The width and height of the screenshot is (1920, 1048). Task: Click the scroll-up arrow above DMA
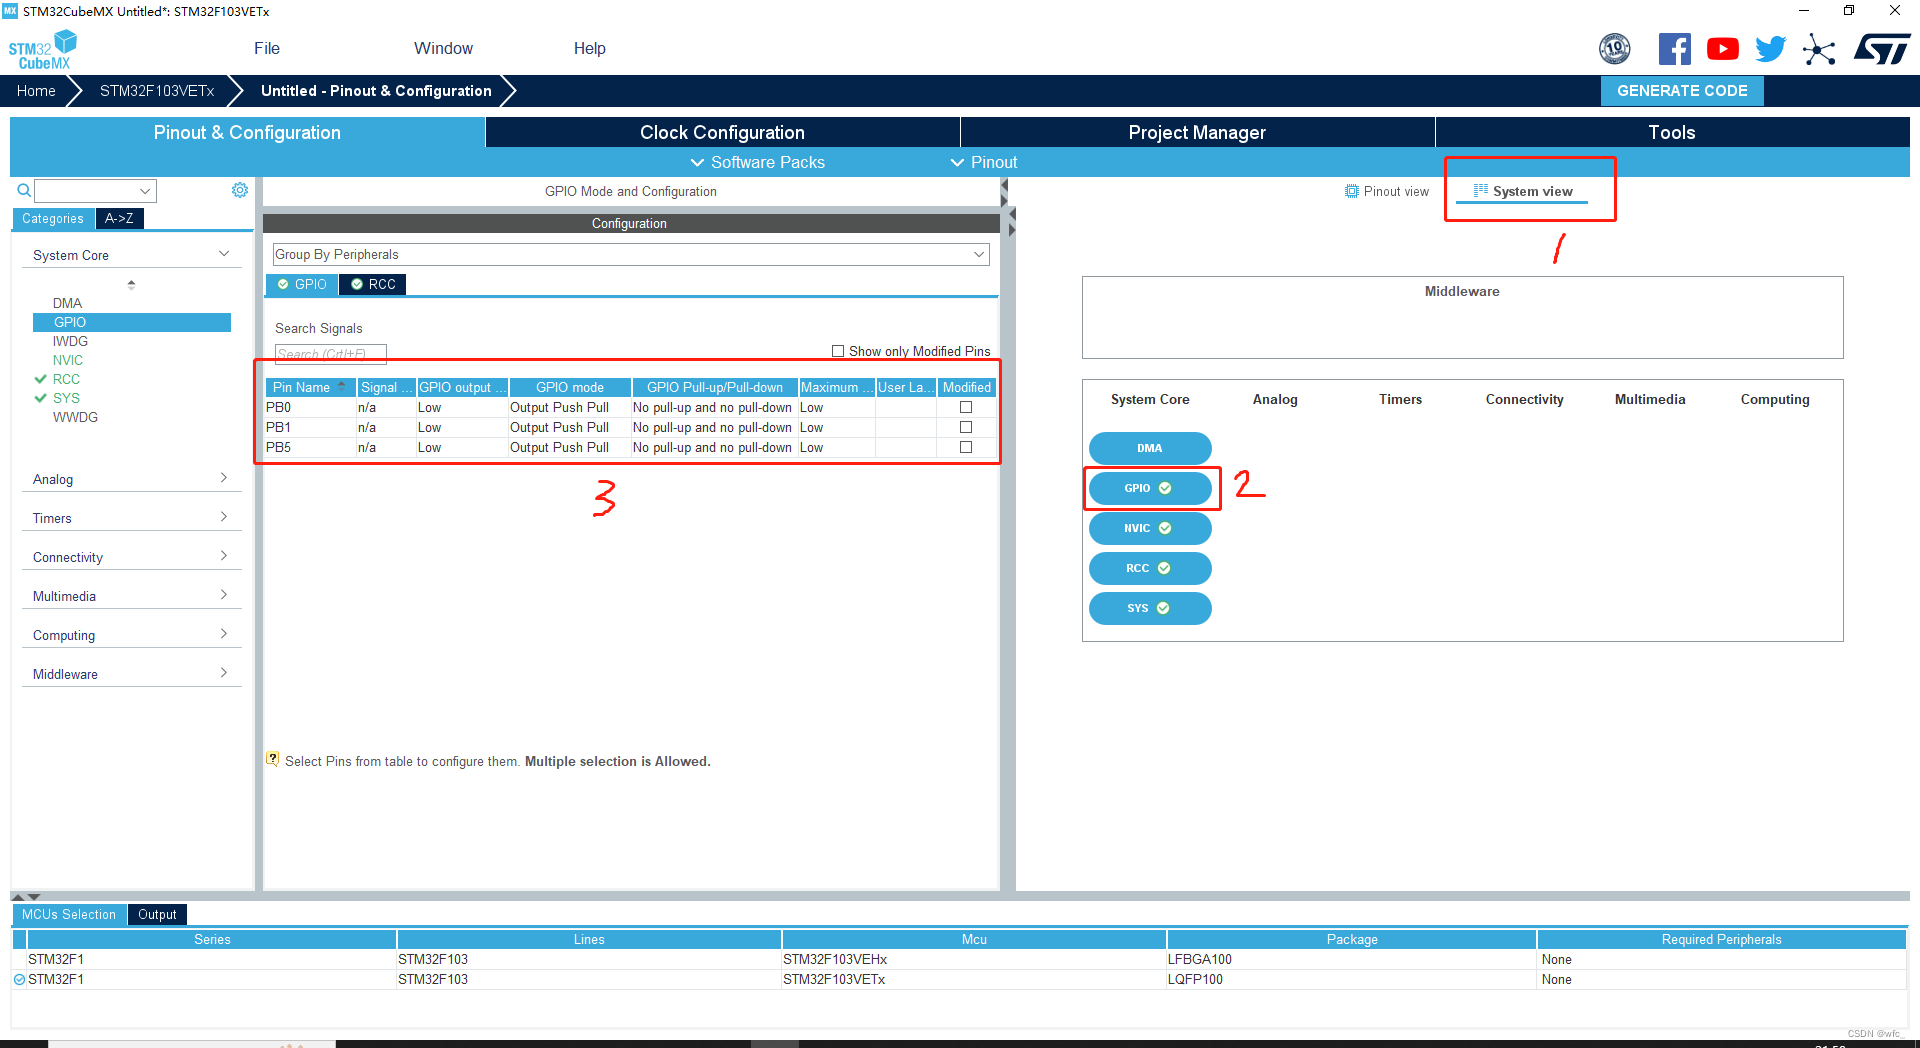[131, 285]
